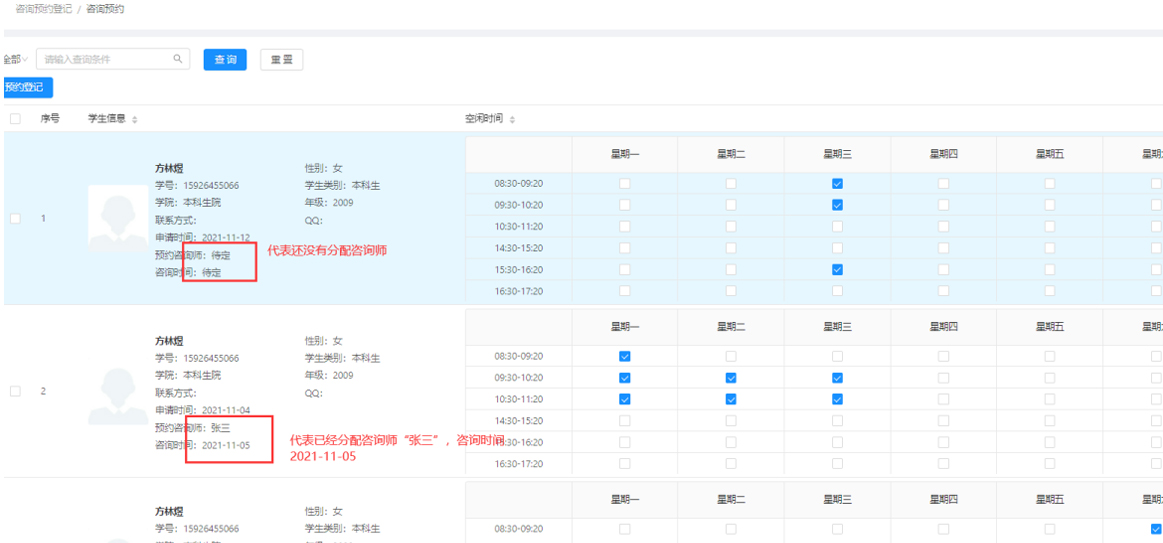Click avatar of student in row 2
This screenshot has height=543, width=1163.
tap(118, 392)
